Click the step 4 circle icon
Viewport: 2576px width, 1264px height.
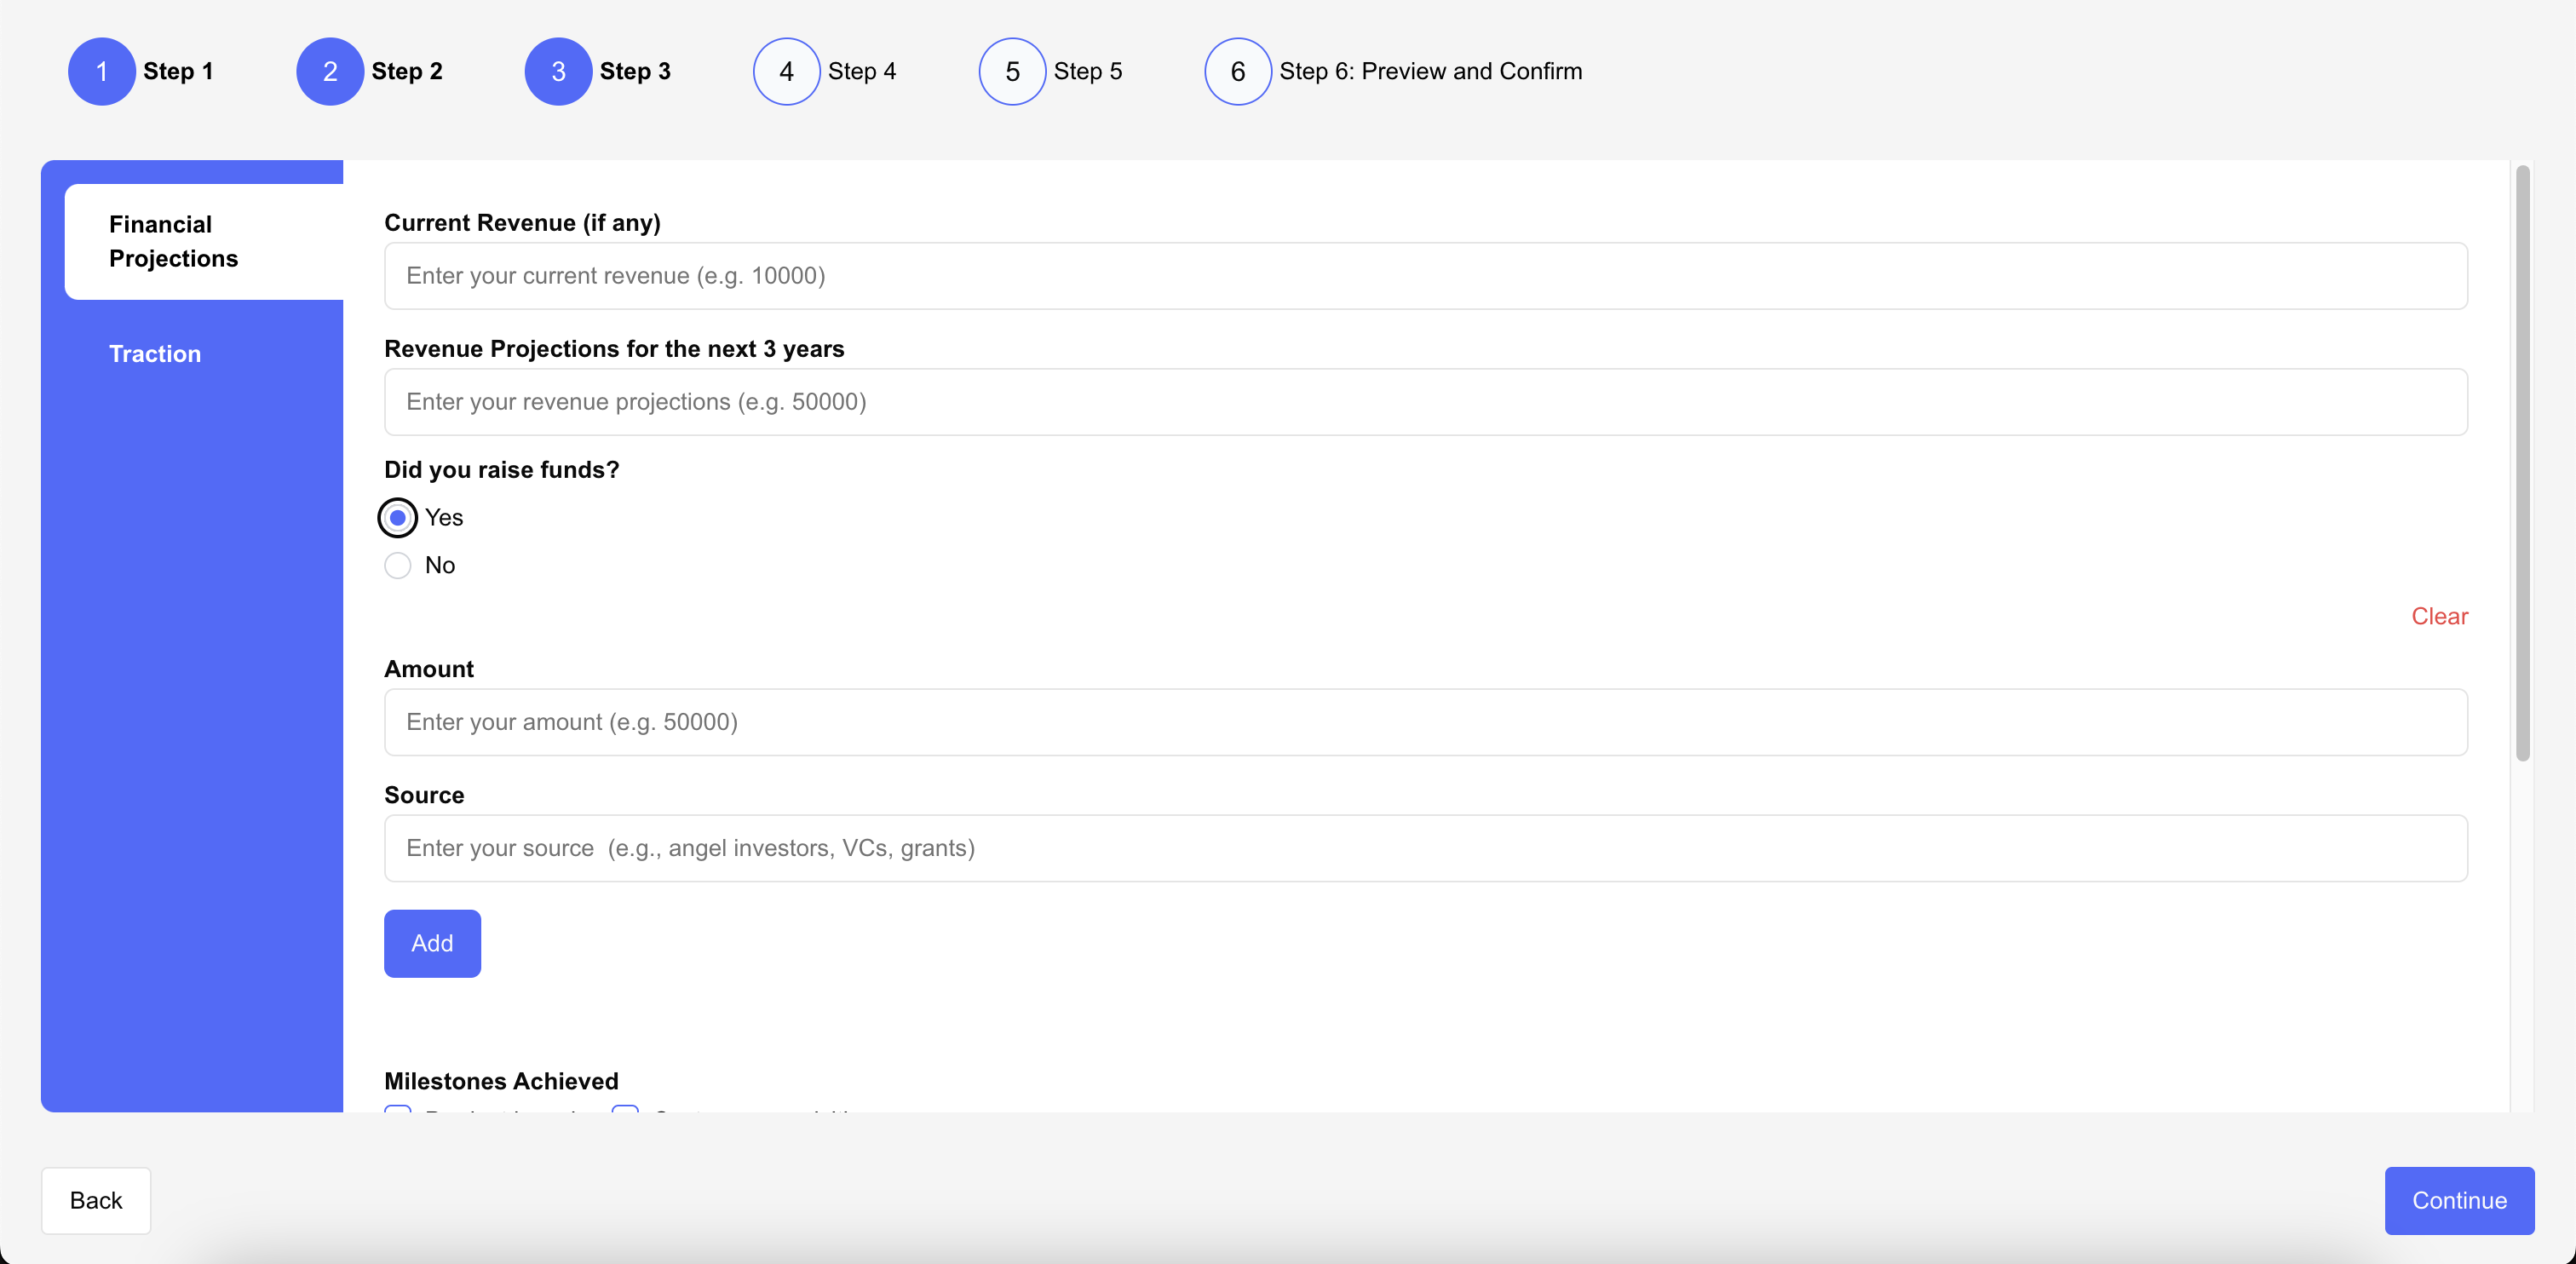click(x=786, y=71)
